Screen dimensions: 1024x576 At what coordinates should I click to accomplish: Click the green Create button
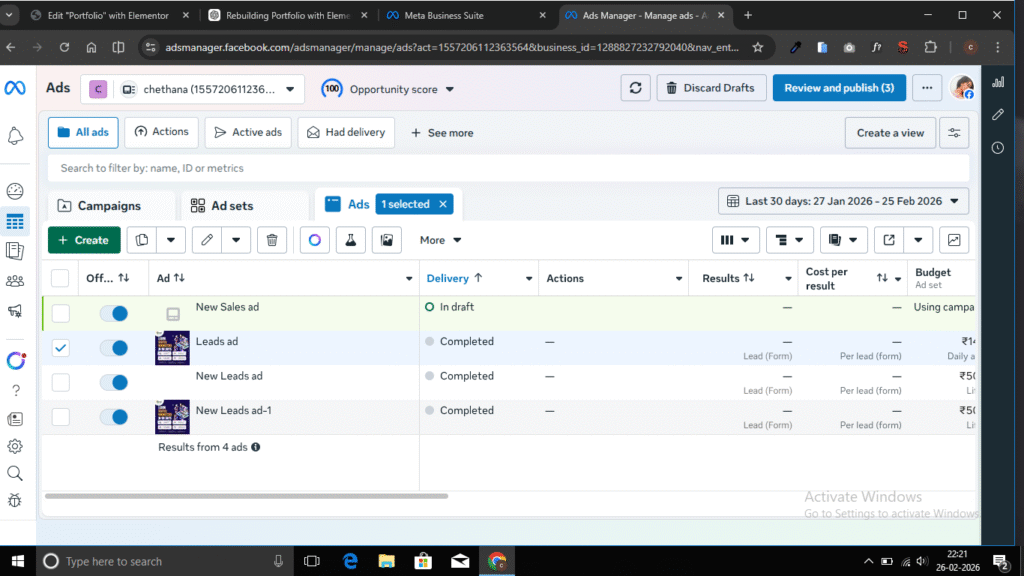tap(84, 240)
